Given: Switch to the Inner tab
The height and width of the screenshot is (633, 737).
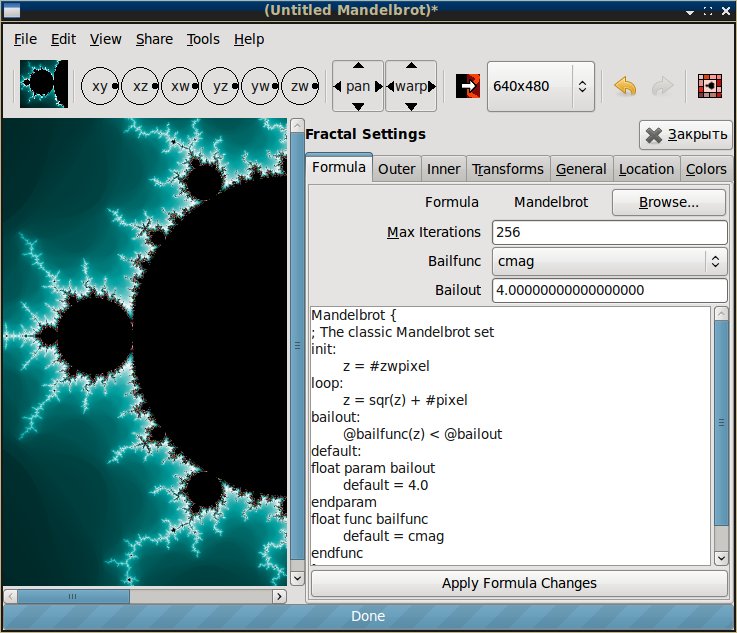Looking at the screenshot, I should (443, 169).
